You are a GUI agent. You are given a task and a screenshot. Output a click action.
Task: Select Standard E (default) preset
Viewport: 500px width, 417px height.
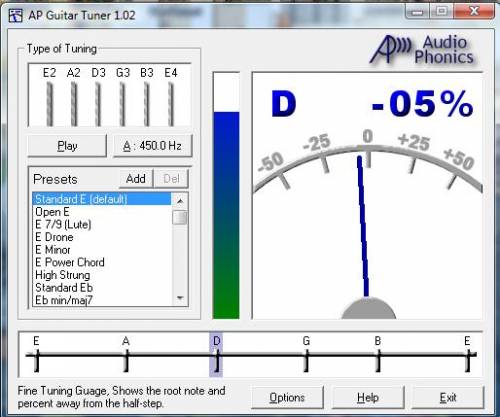point(102,199)
